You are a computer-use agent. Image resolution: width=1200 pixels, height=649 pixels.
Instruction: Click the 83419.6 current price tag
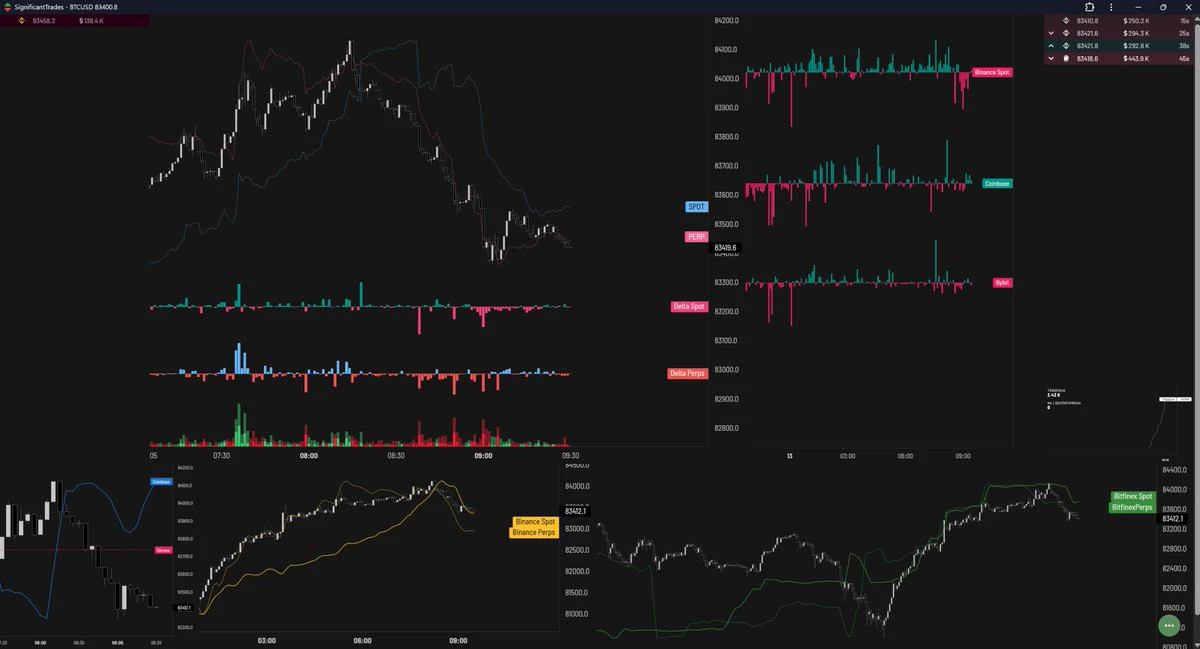click(x=723, y=247)
